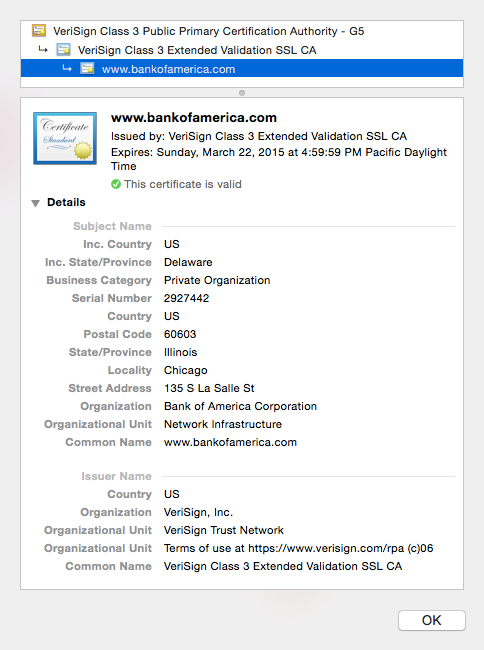Click the large Certificate Standard image
Viewport: 484px width, 650px height.
[65, 138]
